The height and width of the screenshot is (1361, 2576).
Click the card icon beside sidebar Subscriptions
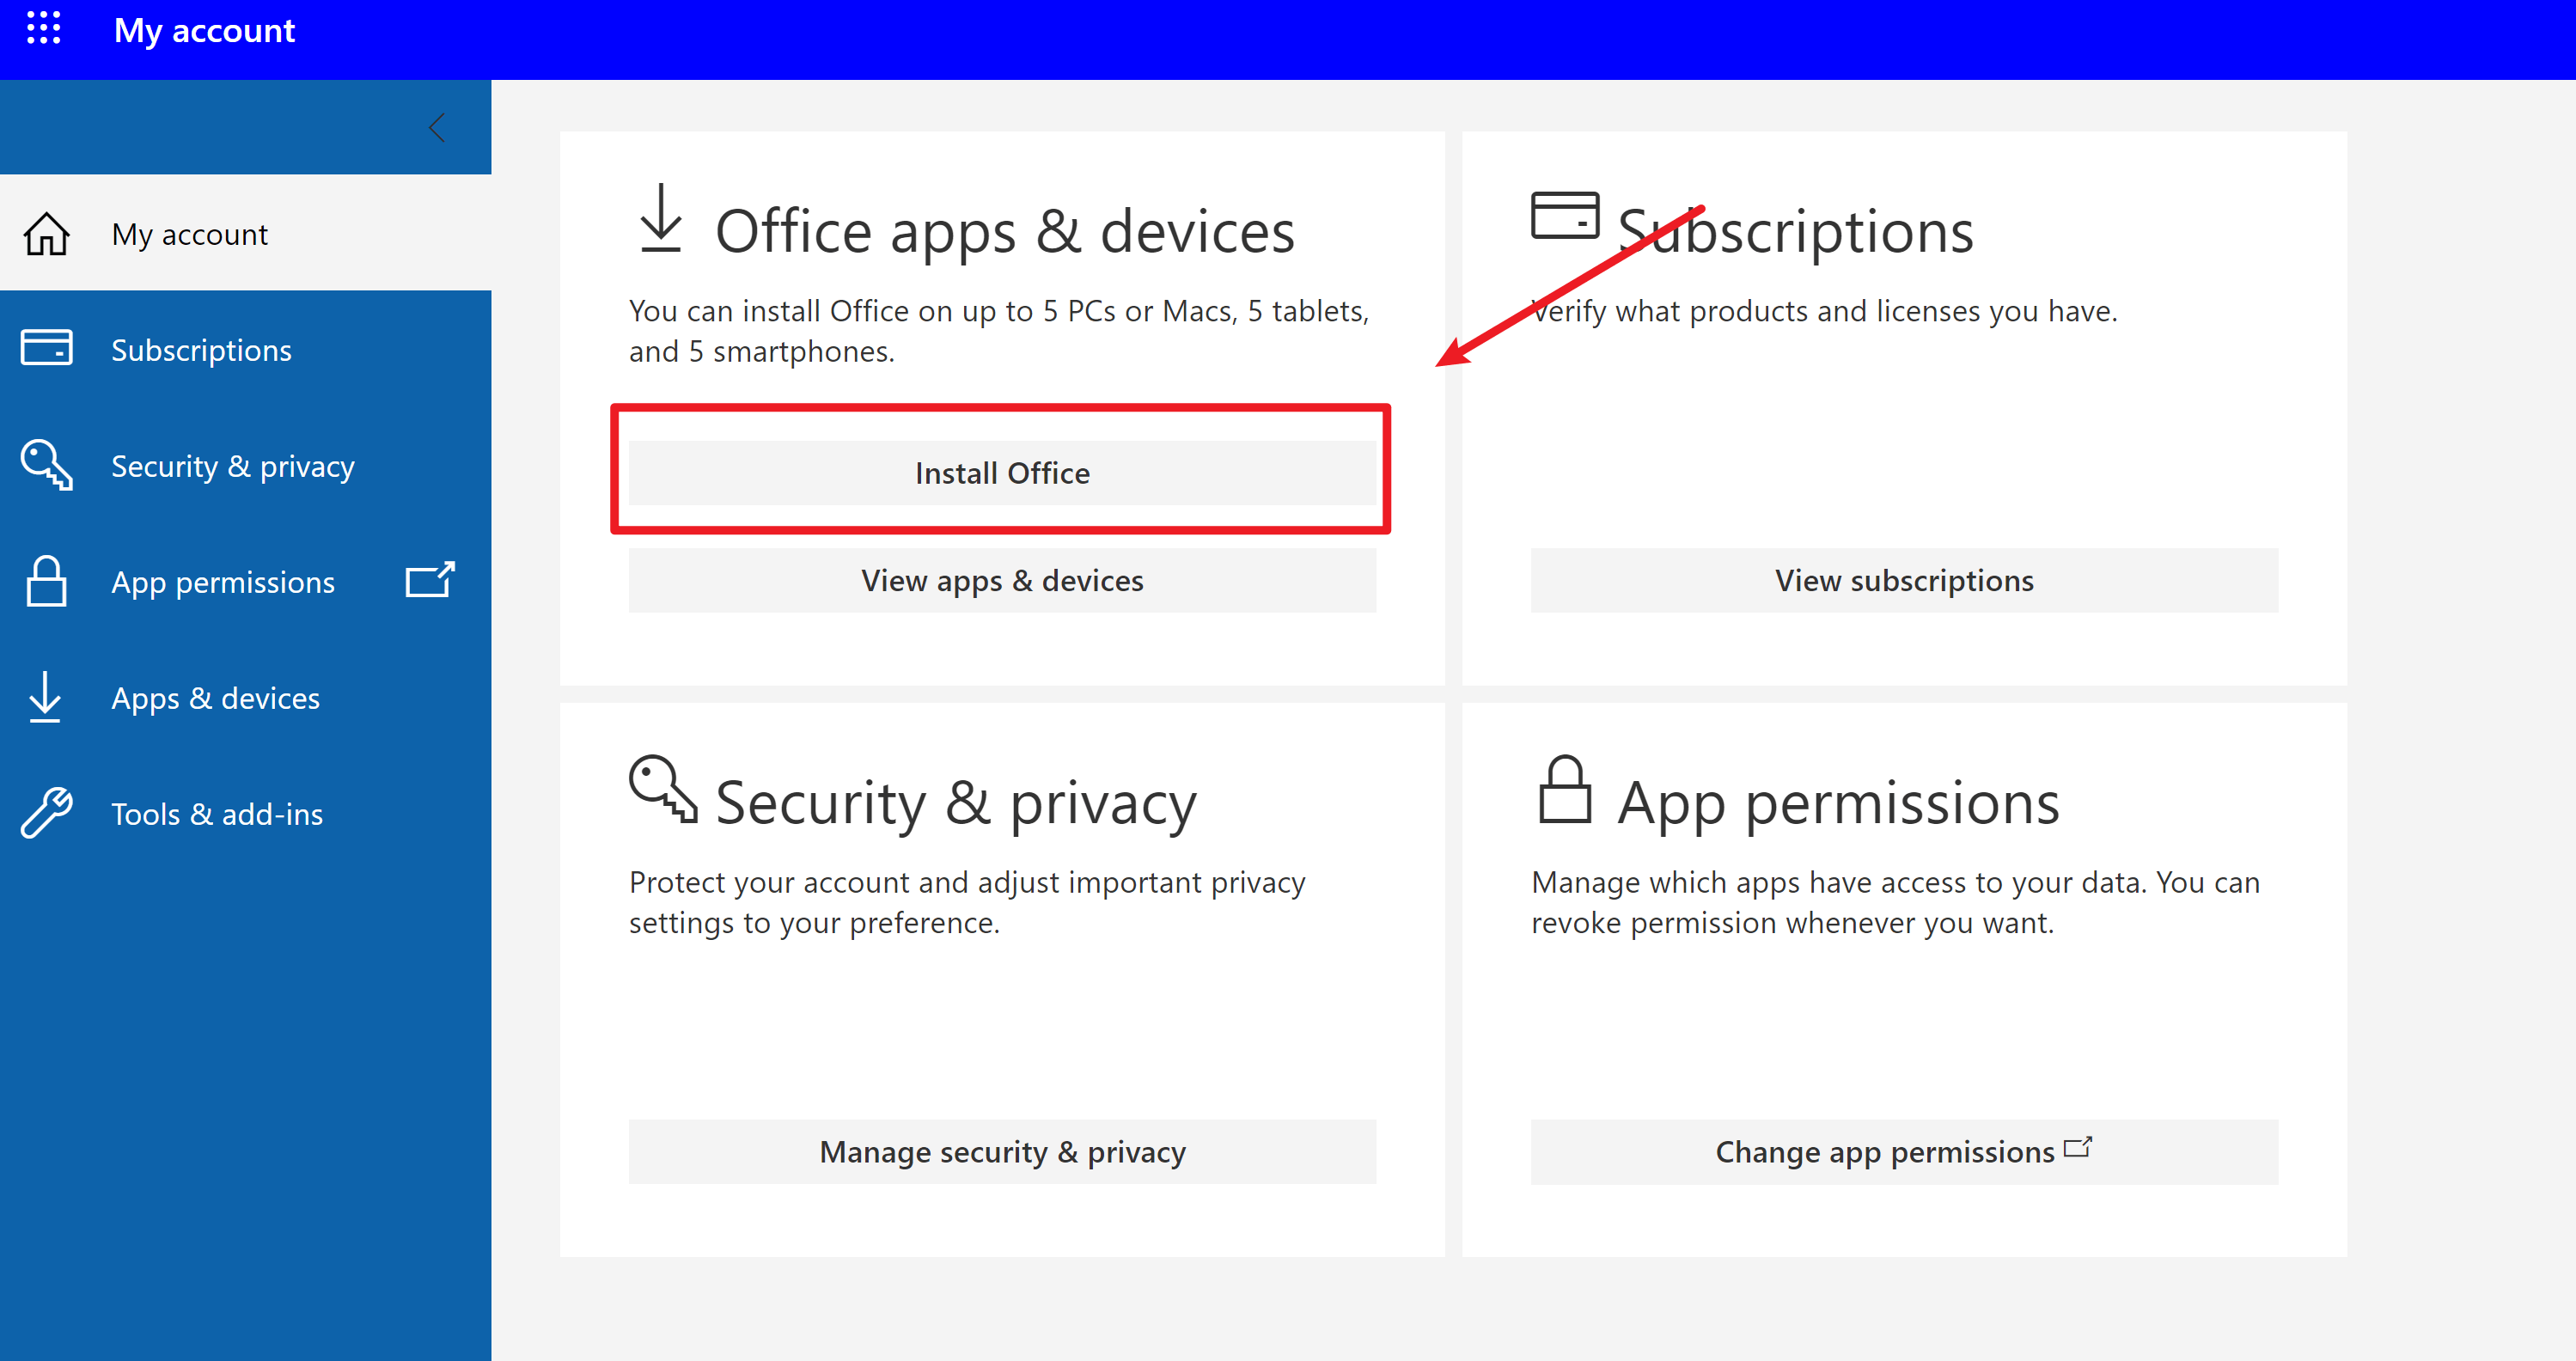[x=46, y=348]
